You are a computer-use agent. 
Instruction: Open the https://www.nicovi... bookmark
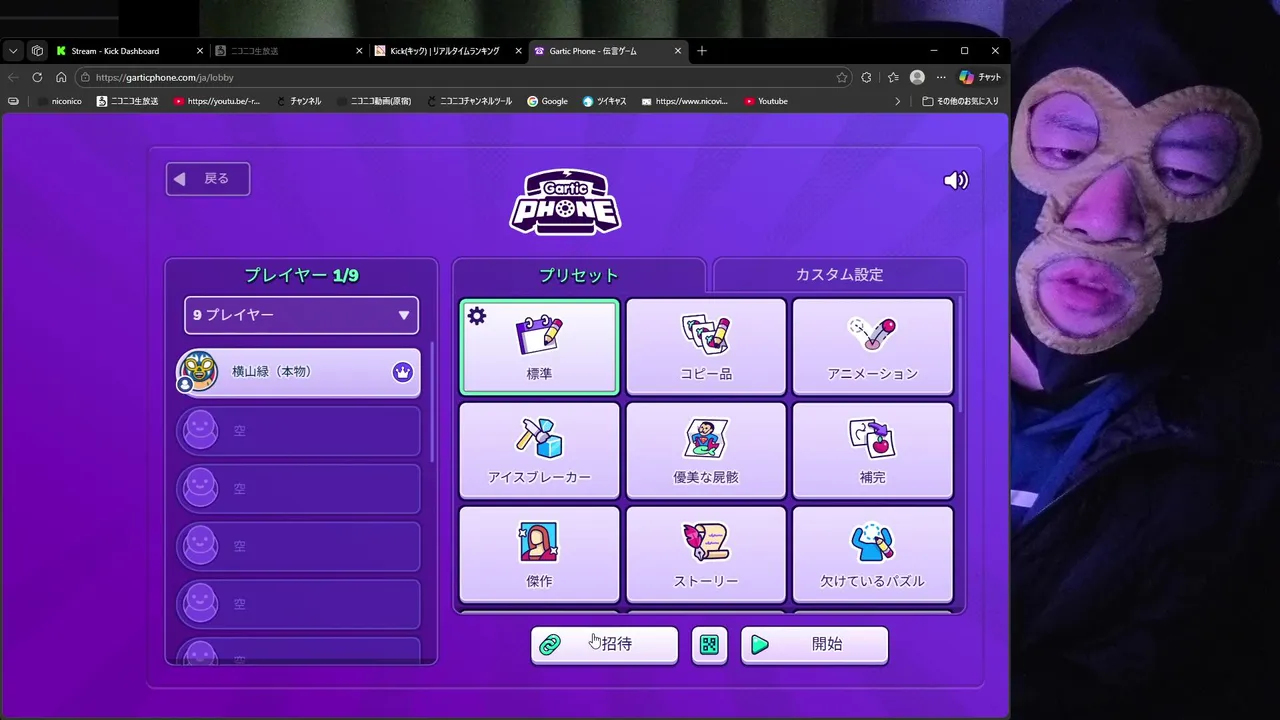pos(685,101)
